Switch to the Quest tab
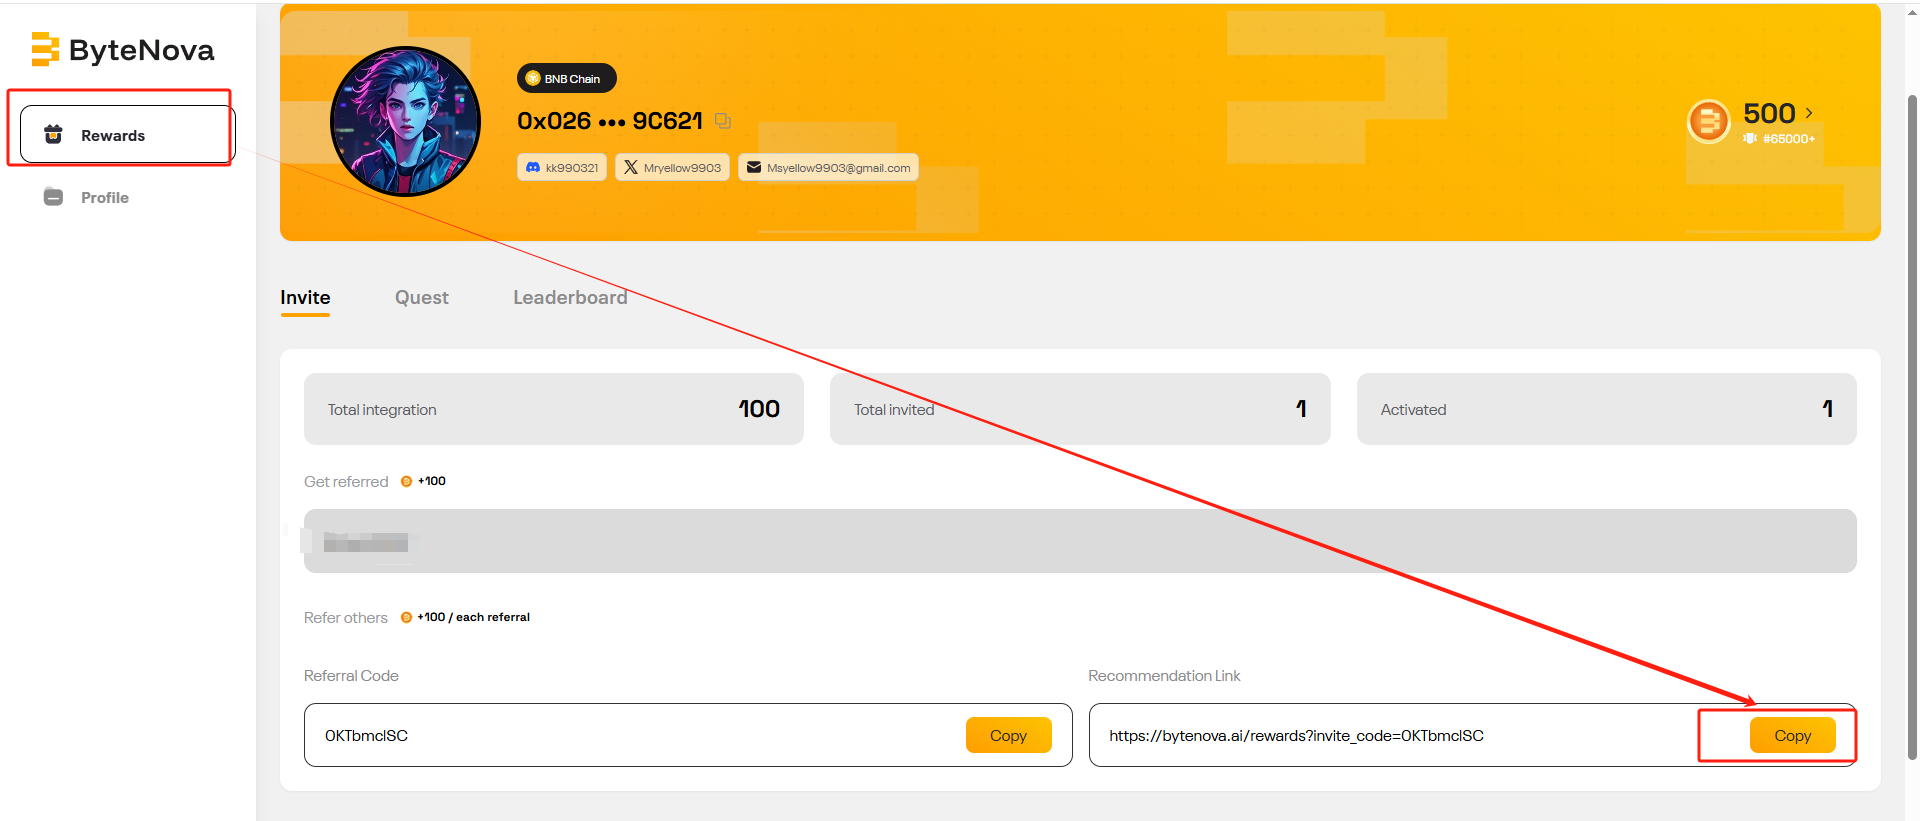Image resolution: width=1920 pixels, height=821 pixels. (x=422, y=297)
